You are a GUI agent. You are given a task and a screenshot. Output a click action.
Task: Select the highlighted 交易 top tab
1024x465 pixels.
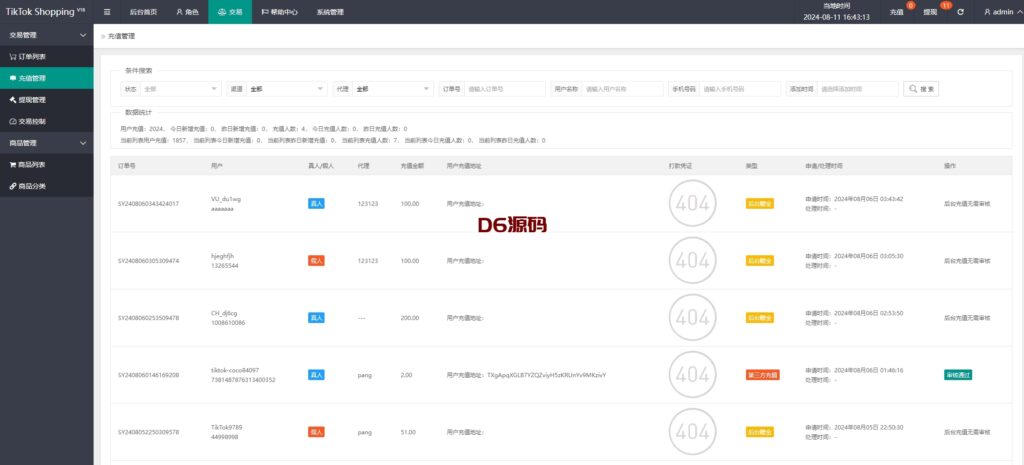230,12
